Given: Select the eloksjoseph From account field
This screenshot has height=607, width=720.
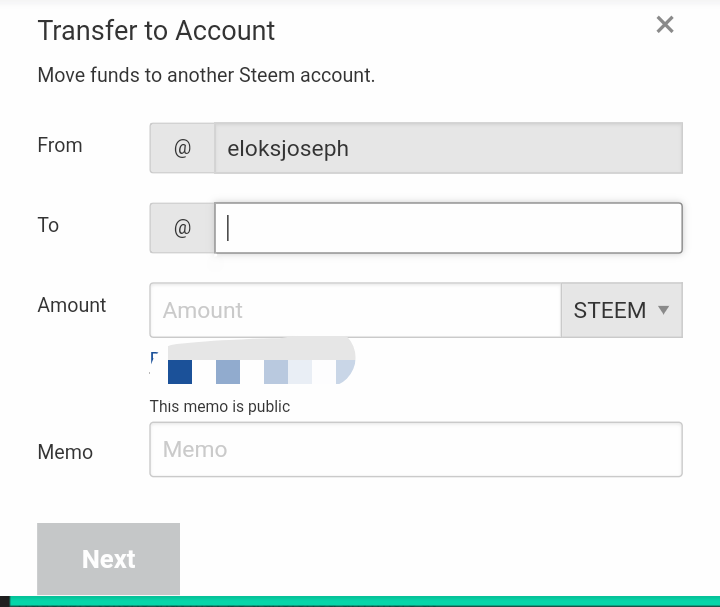Looking at the screenshot, I should coord(448,148).
